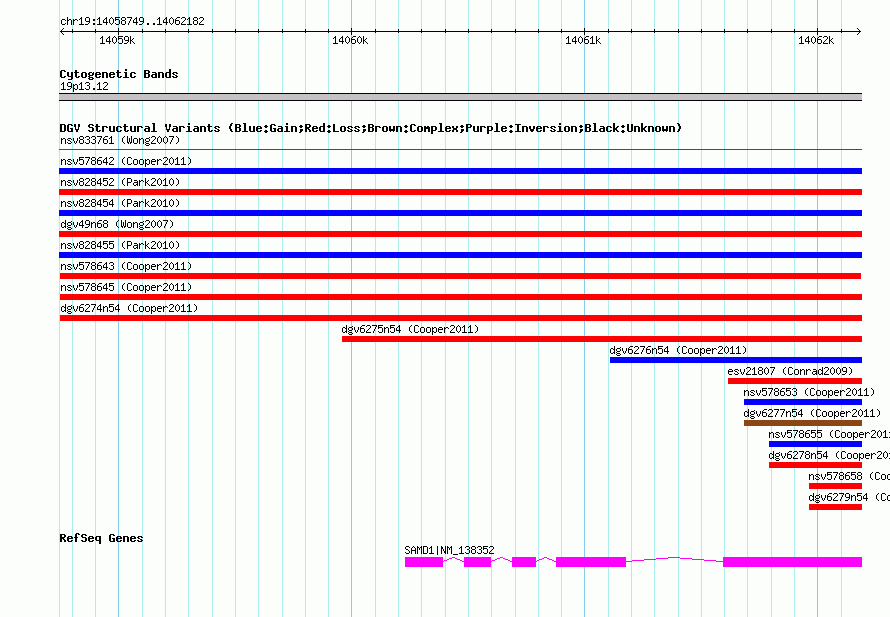The height and width of the screenshot is (617, 890).
Task: Open the dgv6276n54 (Cooper2011) label
Action: 678,350
